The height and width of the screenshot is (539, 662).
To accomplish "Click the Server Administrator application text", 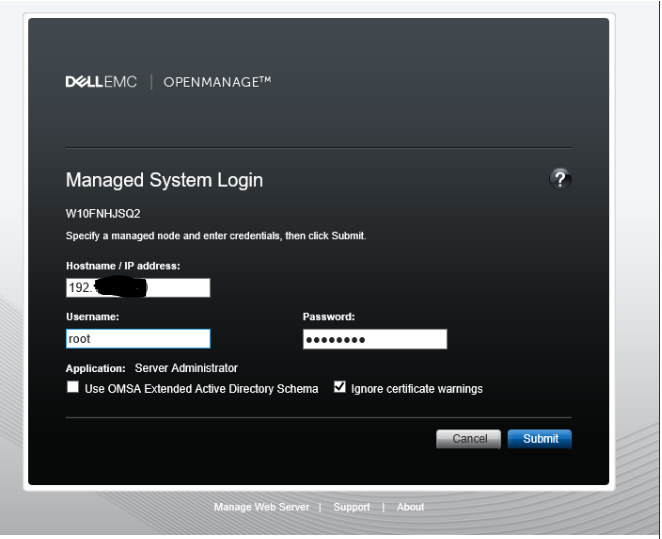I will tap(186, 368).
